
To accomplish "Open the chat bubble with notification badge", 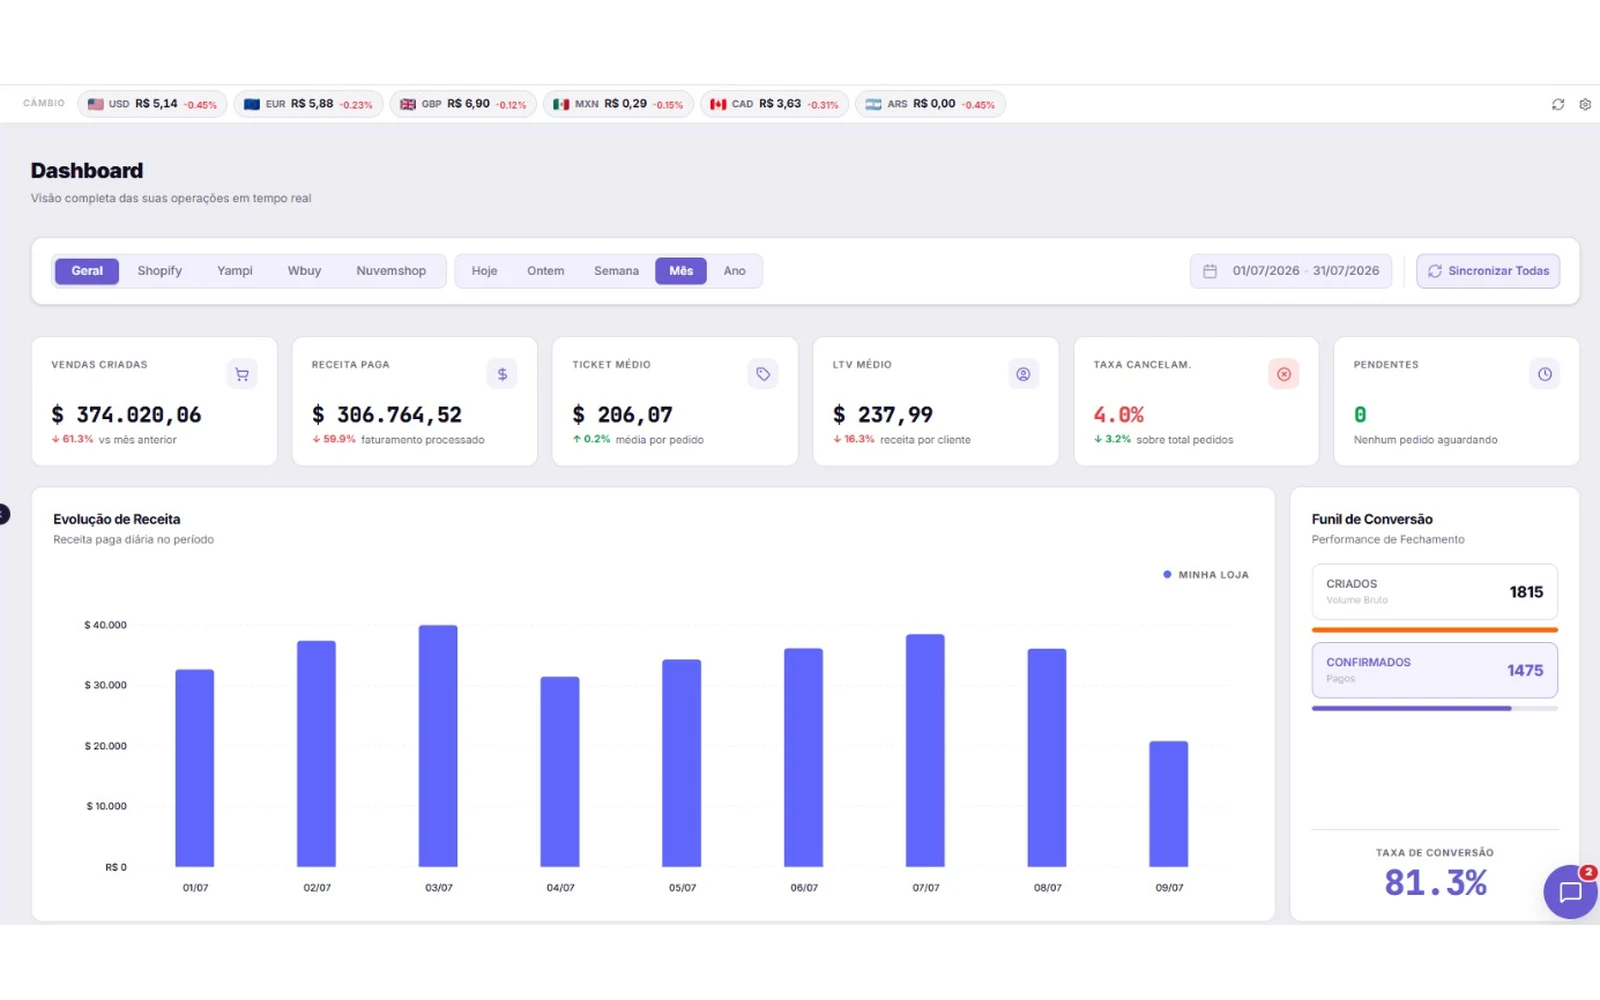I will (1570, 891).
